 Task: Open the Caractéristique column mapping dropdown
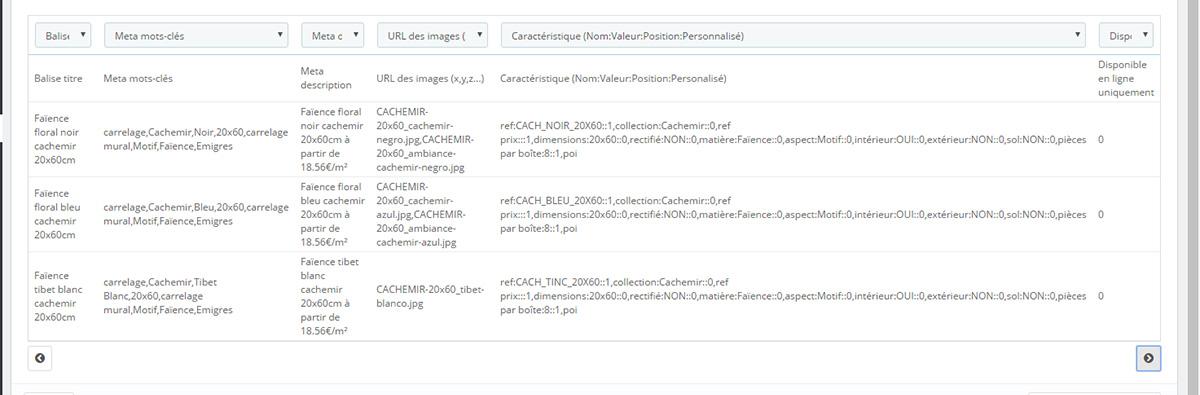click(793, 36)
